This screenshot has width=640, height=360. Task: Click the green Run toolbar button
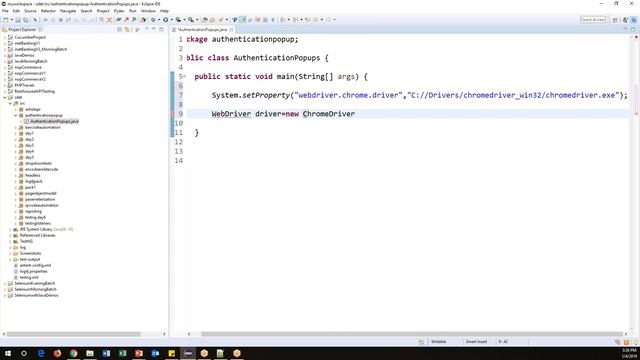tap(166, 20)
